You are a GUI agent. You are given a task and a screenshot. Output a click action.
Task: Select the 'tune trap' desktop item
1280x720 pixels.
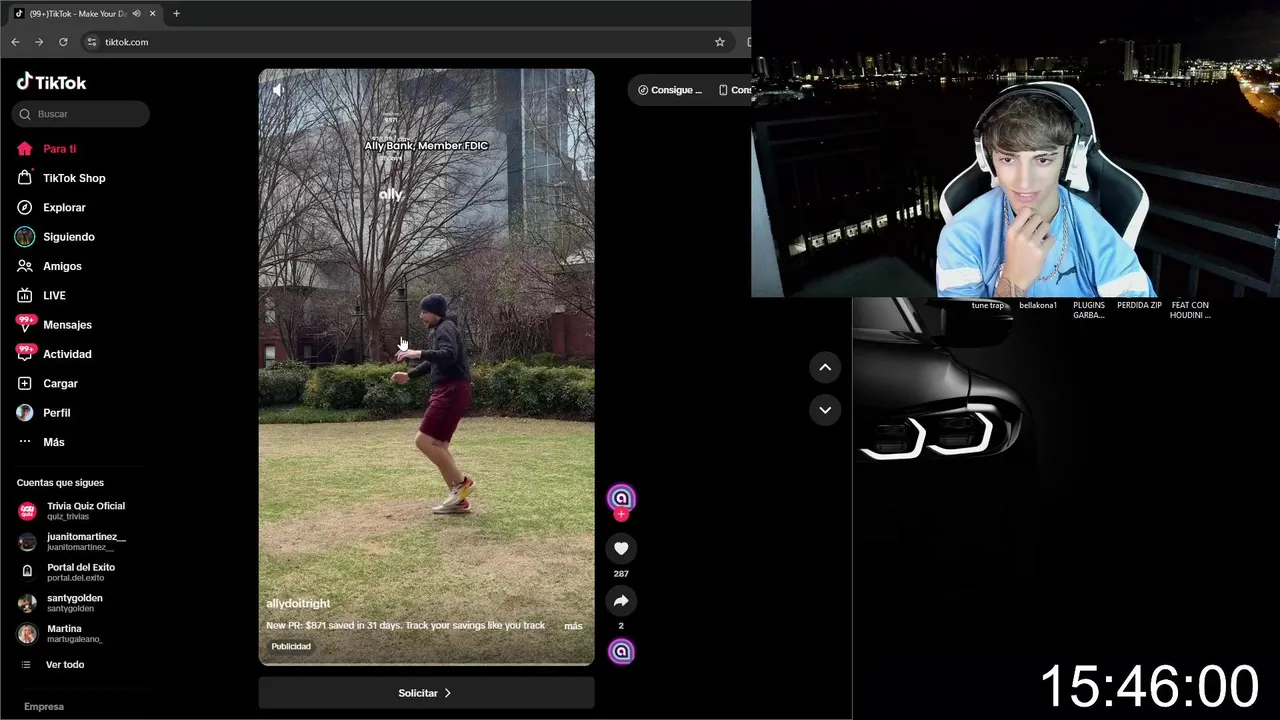tap(988, 305)
